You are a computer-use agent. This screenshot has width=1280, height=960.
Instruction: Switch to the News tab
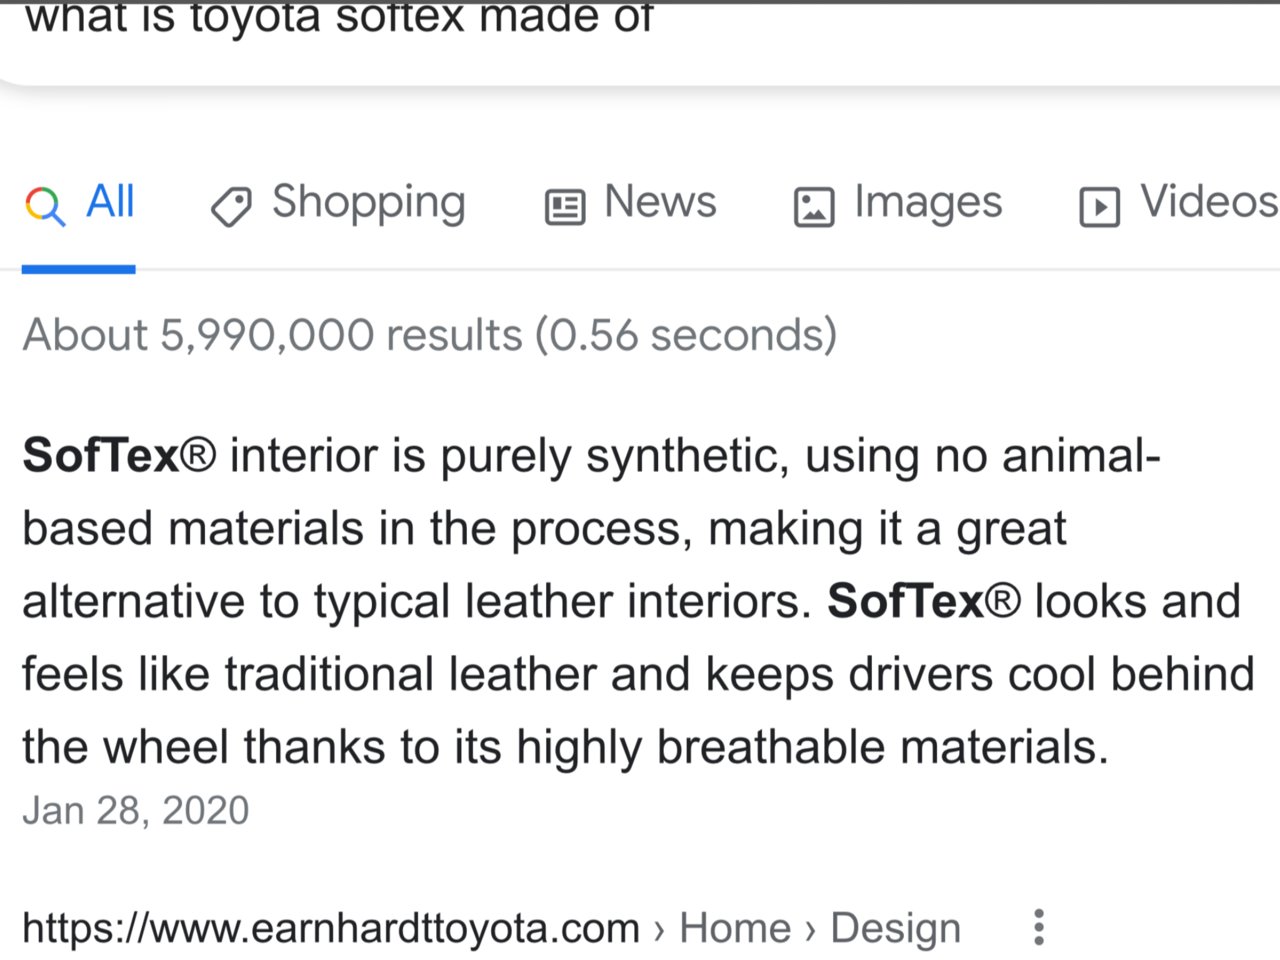tap(631, 203)
